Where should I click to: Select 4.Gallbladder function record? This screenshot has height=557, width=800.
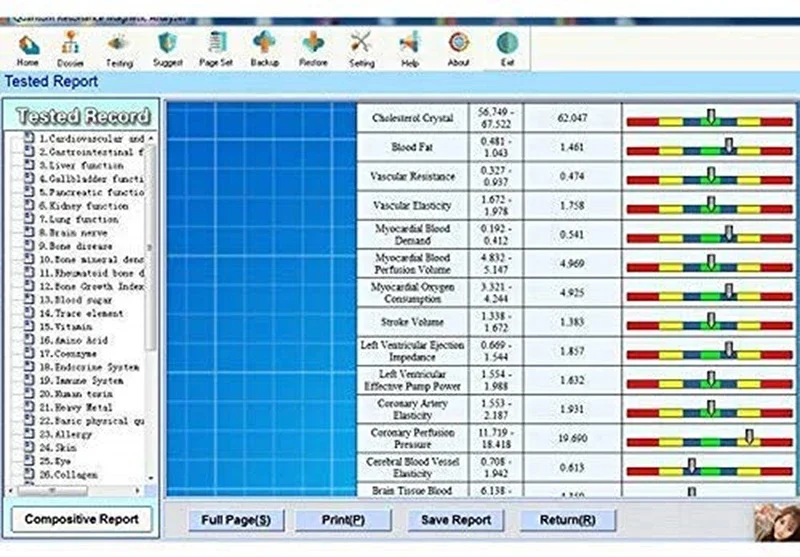(x=91, y=179)
